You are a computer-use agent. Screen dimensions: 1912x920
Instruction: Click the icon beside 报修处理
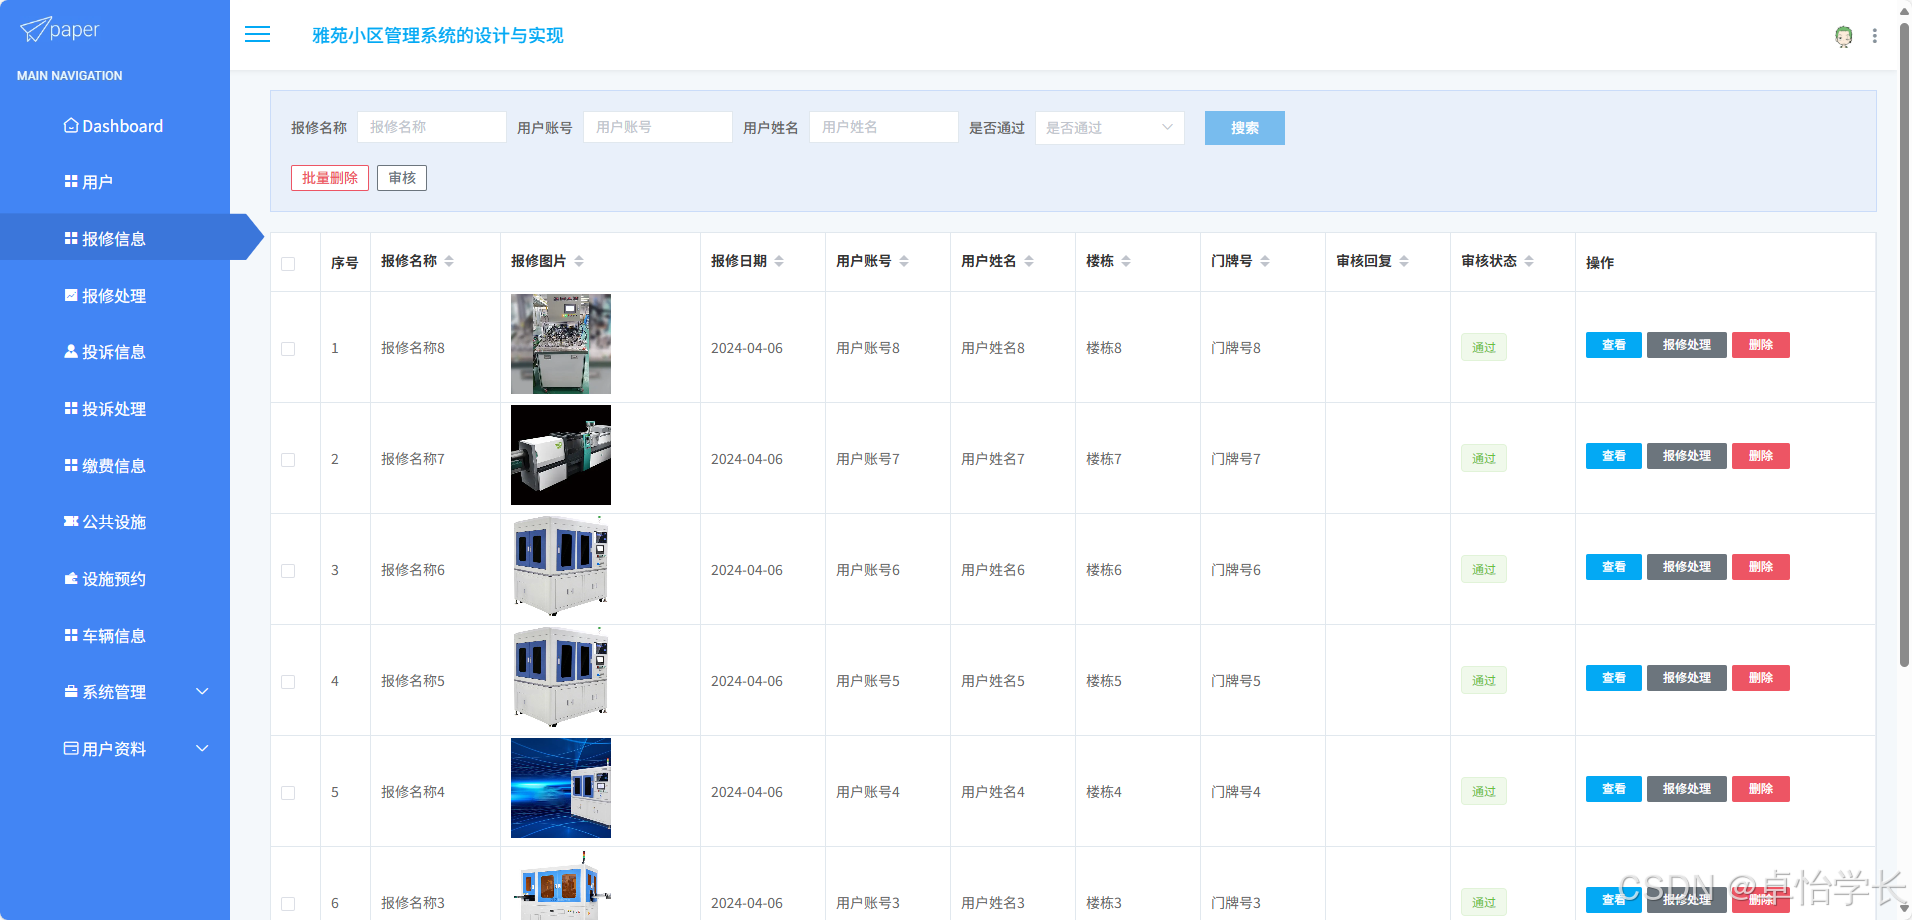(x=71, y=296)
